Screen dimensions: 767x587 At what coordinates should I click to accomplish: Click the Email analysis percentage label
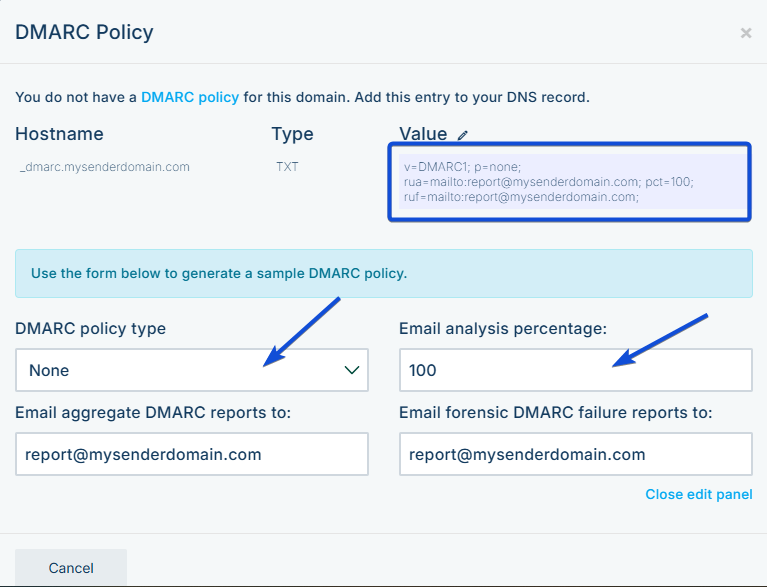(503, 328)
